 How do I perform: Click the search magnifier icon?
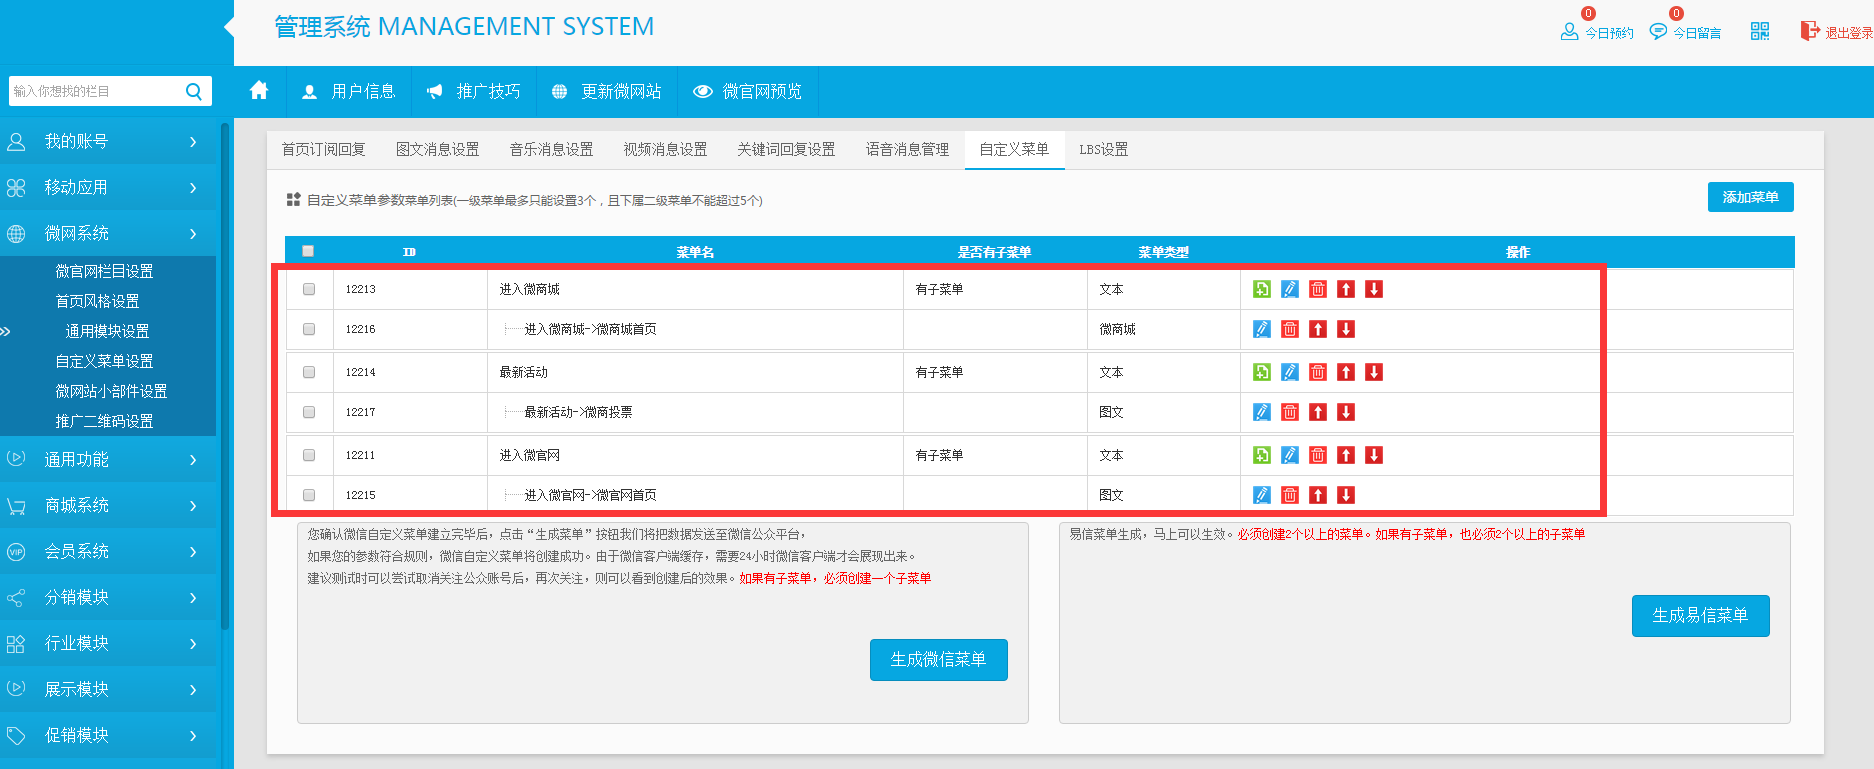click(194, 91)
